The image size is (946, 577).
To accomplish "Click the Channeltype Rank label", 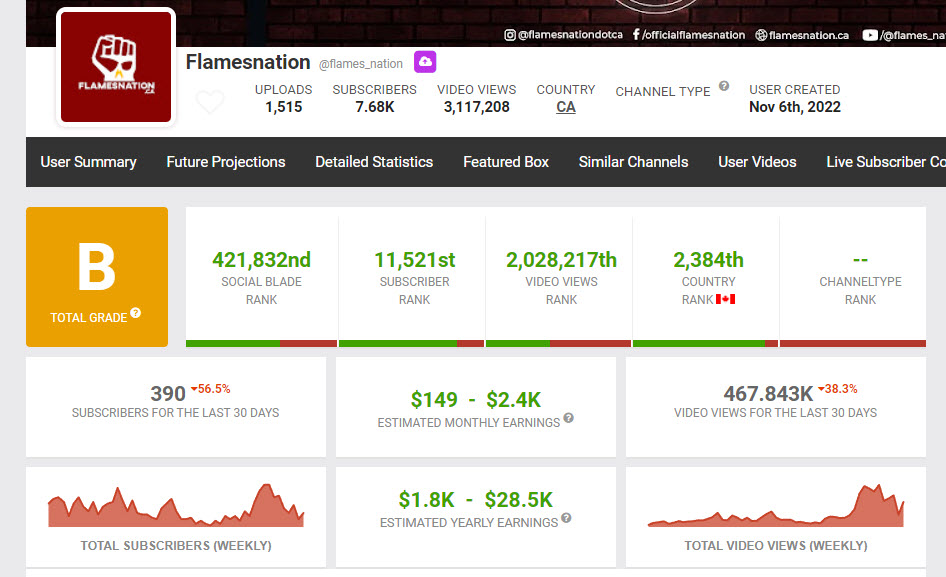I will 860,290.
